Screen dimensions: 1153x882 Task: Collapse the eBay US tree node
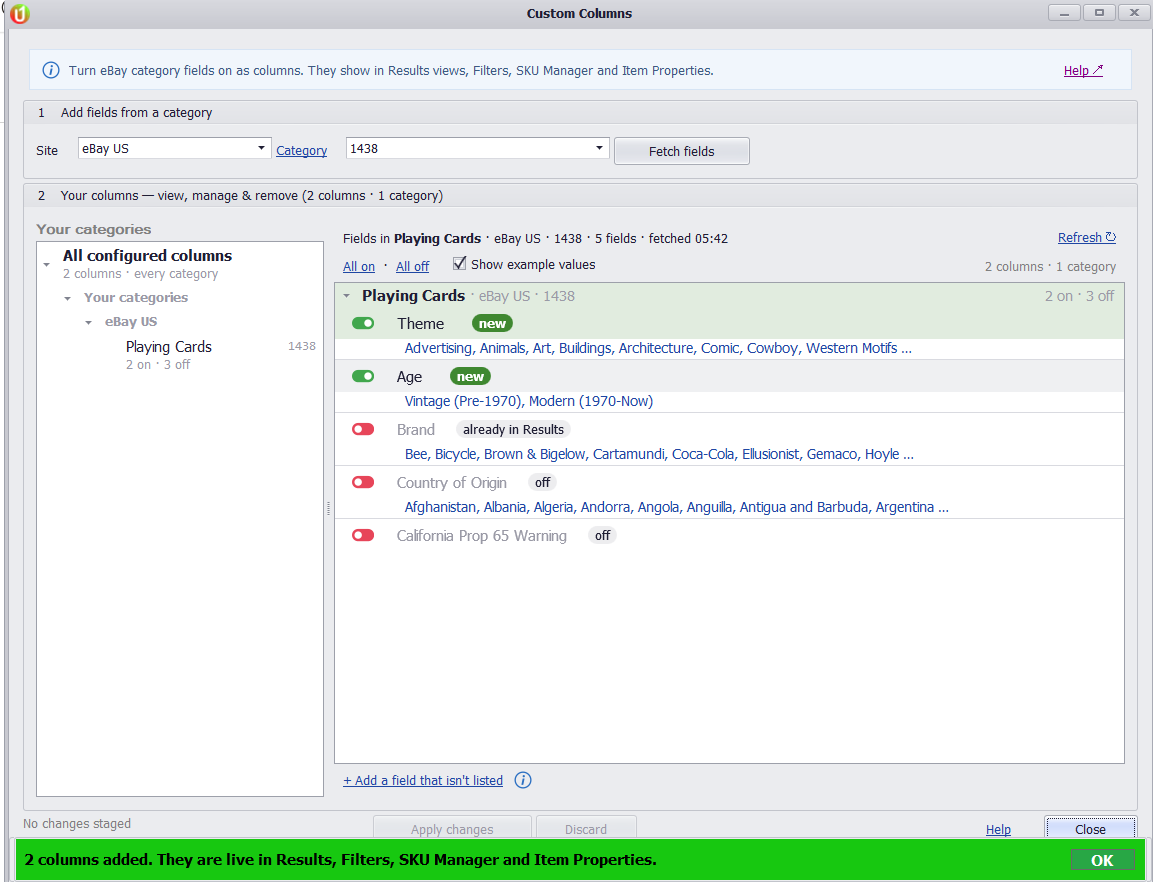click(88, 322)
